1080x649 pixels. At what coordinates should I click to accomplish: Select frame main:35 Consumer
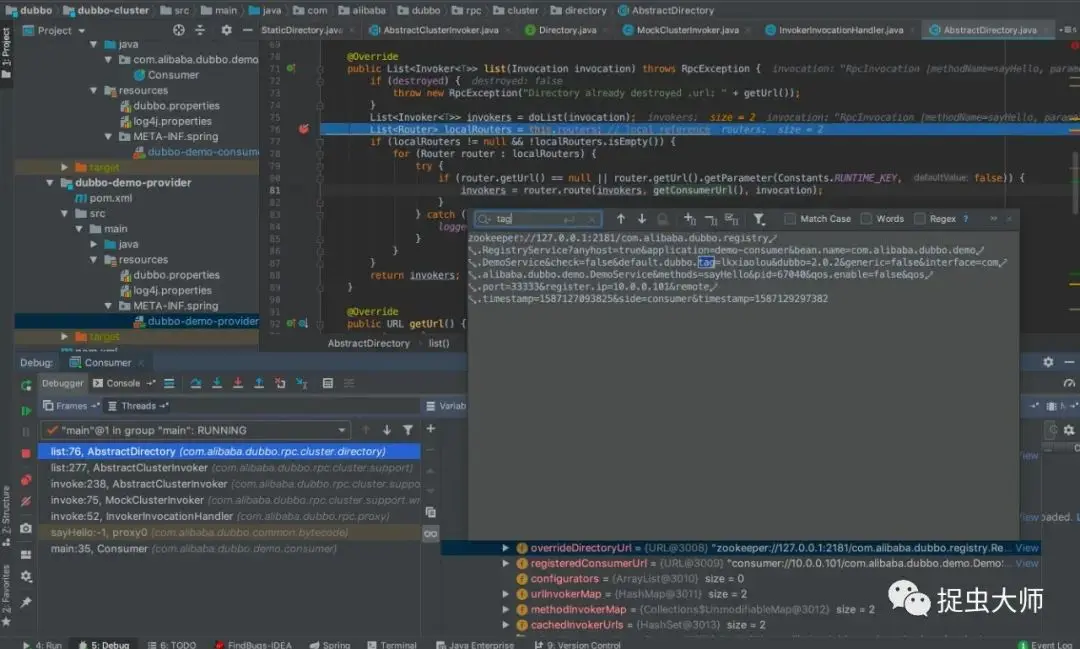tap(229, 549)
